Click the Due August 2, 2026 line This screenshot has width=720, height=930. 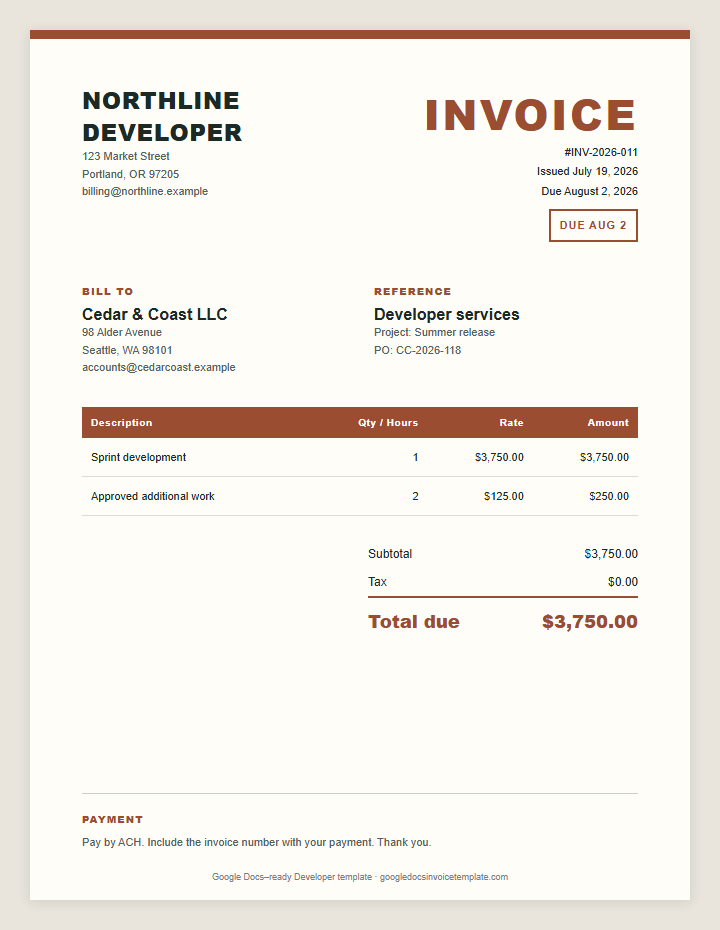tap(590, 191)
